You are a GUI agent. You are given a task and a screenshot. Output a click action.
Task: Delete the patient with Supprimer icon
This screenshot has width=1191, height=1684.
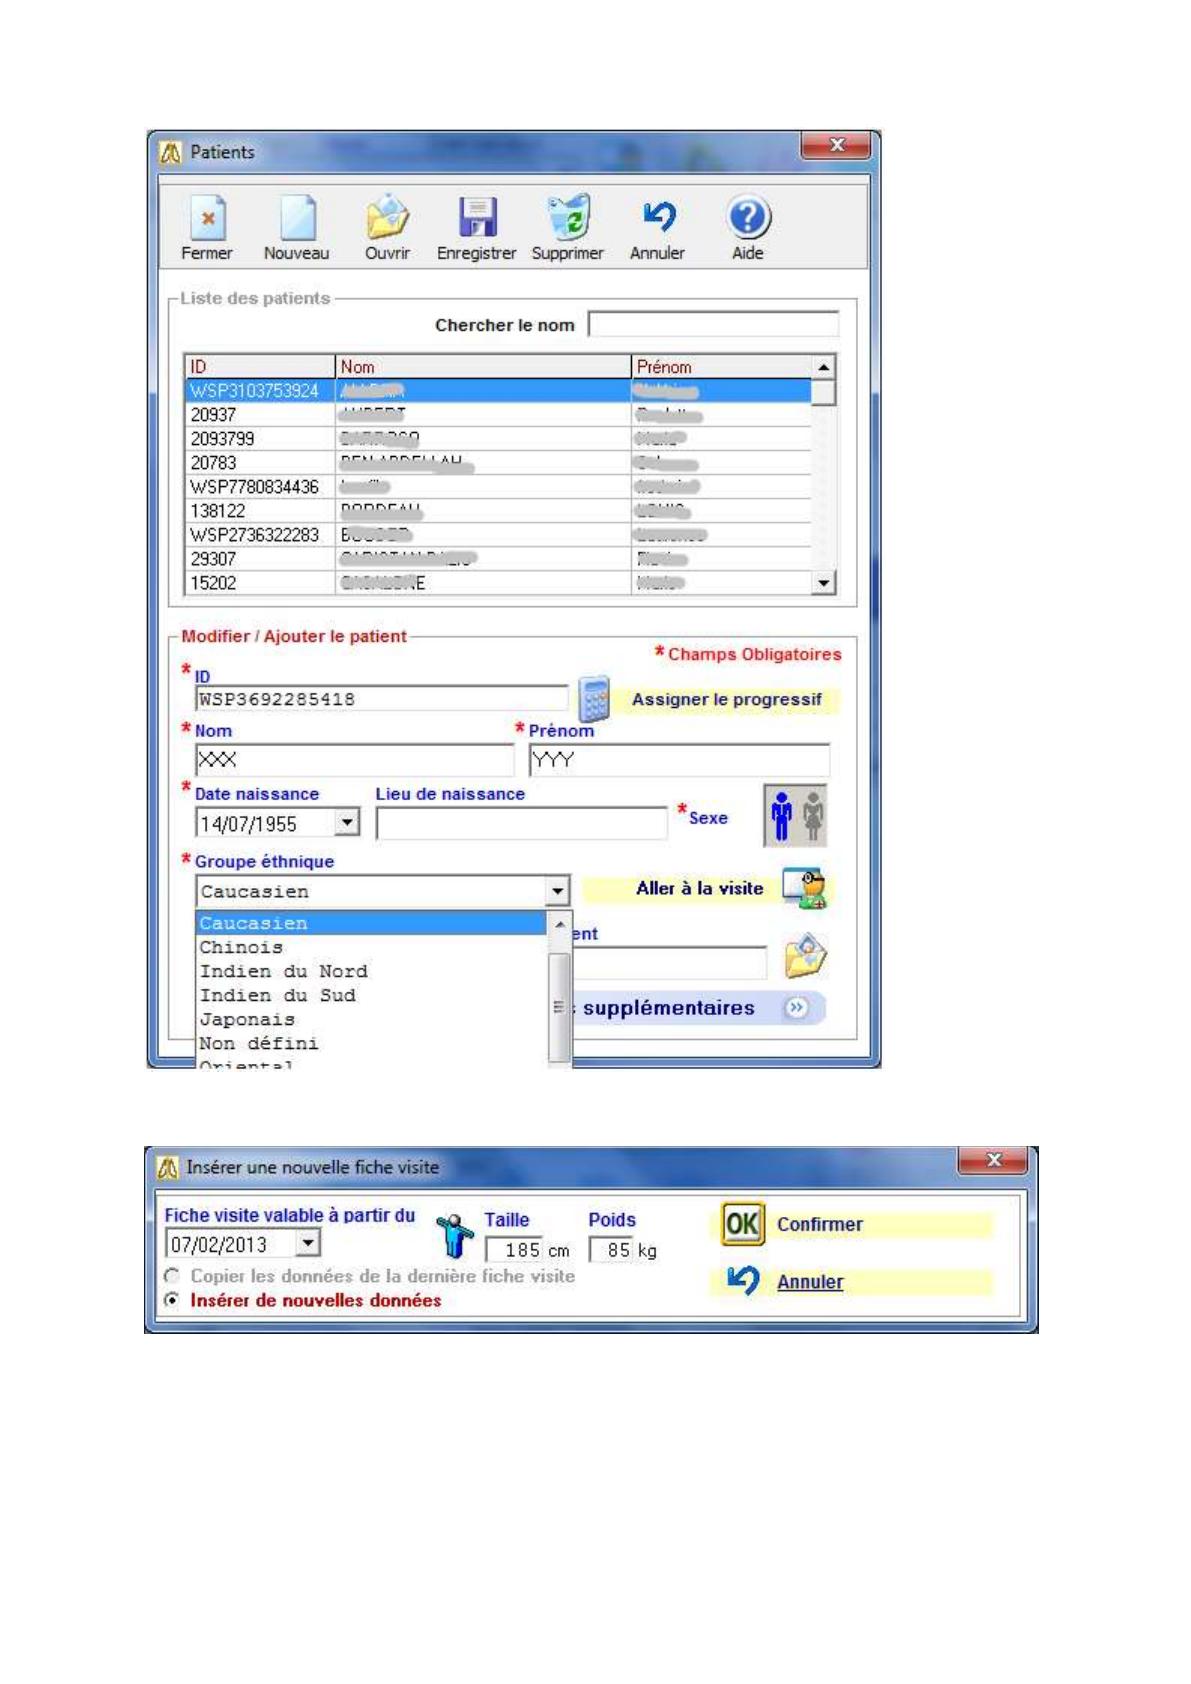[567, 219]
